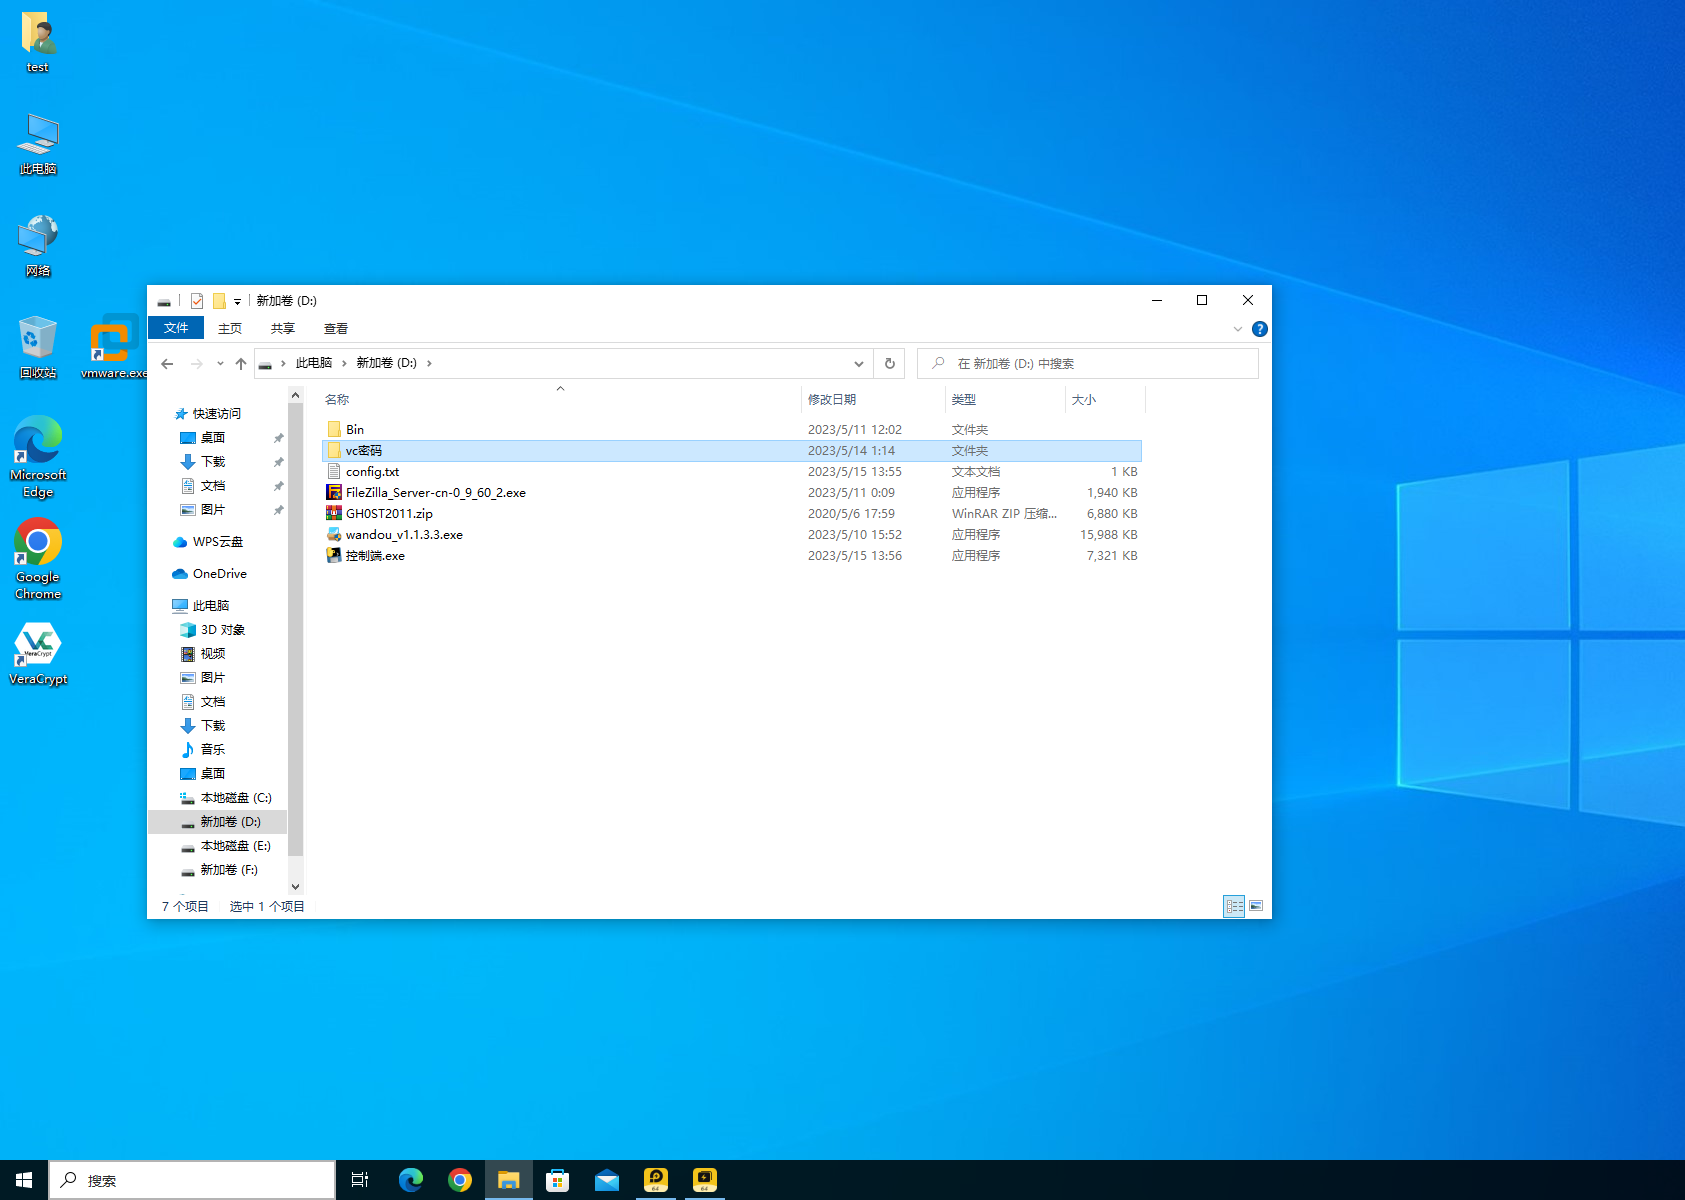Open the 文件 menu tab
This screenshot has height=1200, width=1685.
(x=176, y=328)
